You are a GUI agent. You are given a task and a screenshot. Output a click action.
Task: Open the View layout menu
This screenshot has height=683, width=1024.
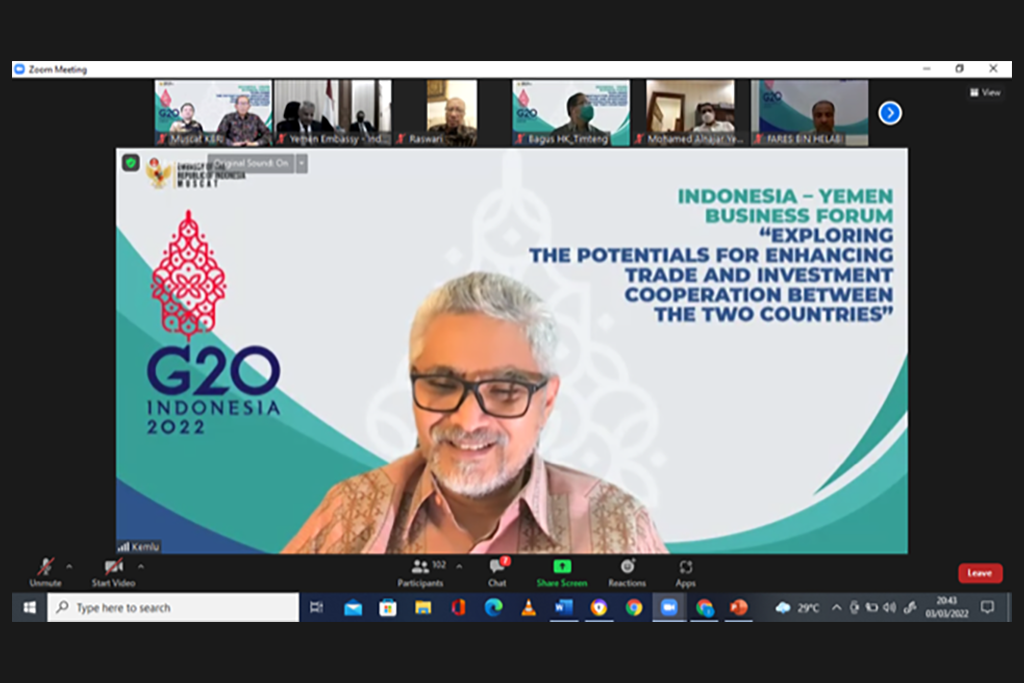(x=985, y=93)
